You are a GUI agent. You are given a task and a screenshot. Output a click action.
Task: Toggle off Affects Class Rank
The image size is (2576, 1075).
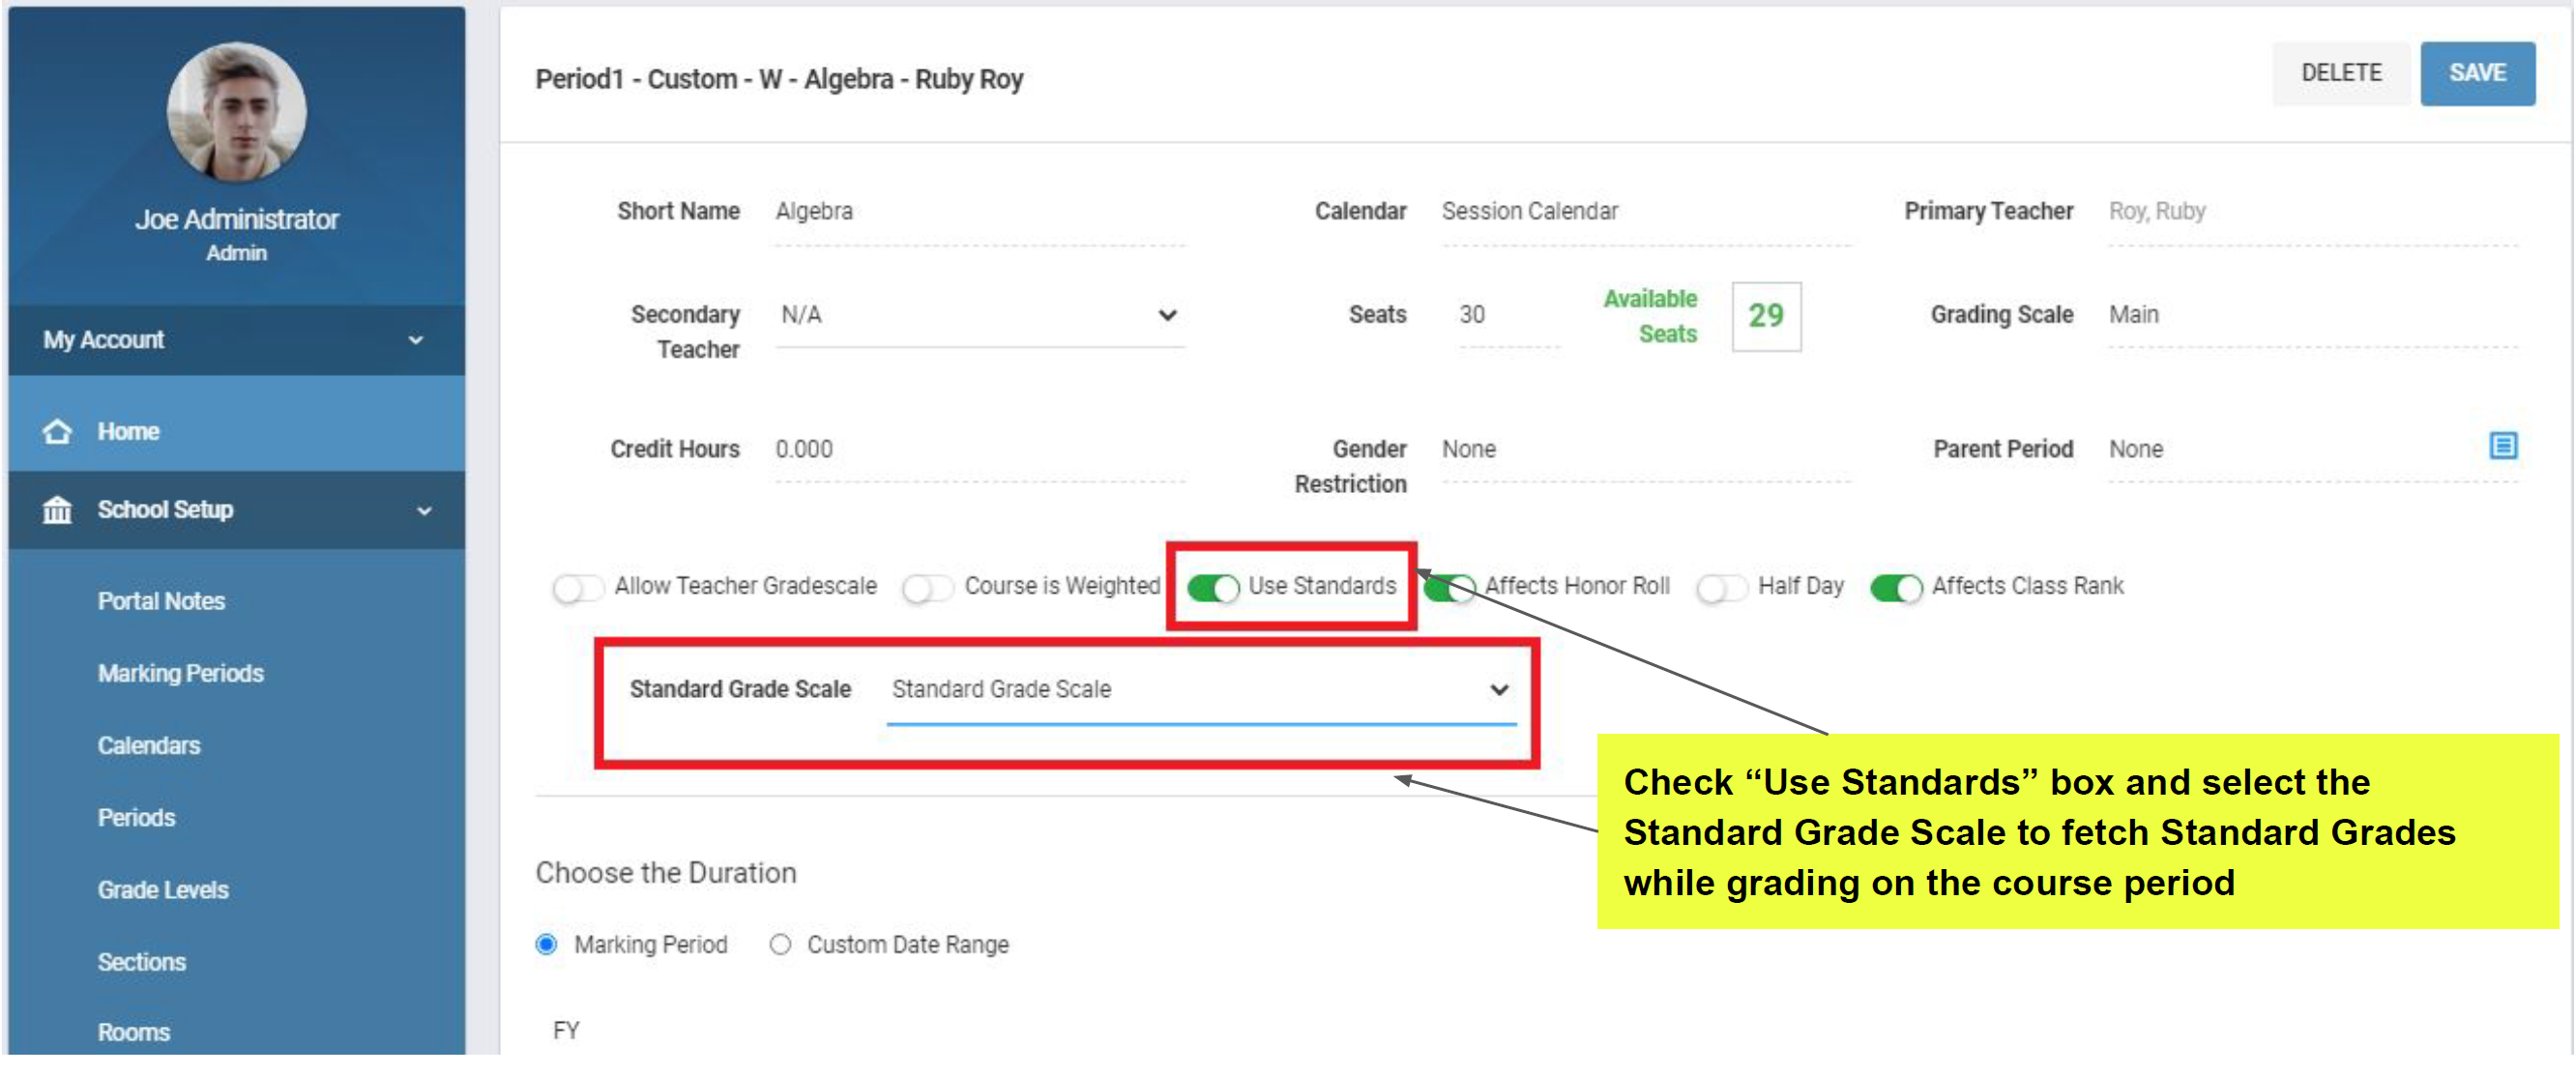(x=1895, y=588)
